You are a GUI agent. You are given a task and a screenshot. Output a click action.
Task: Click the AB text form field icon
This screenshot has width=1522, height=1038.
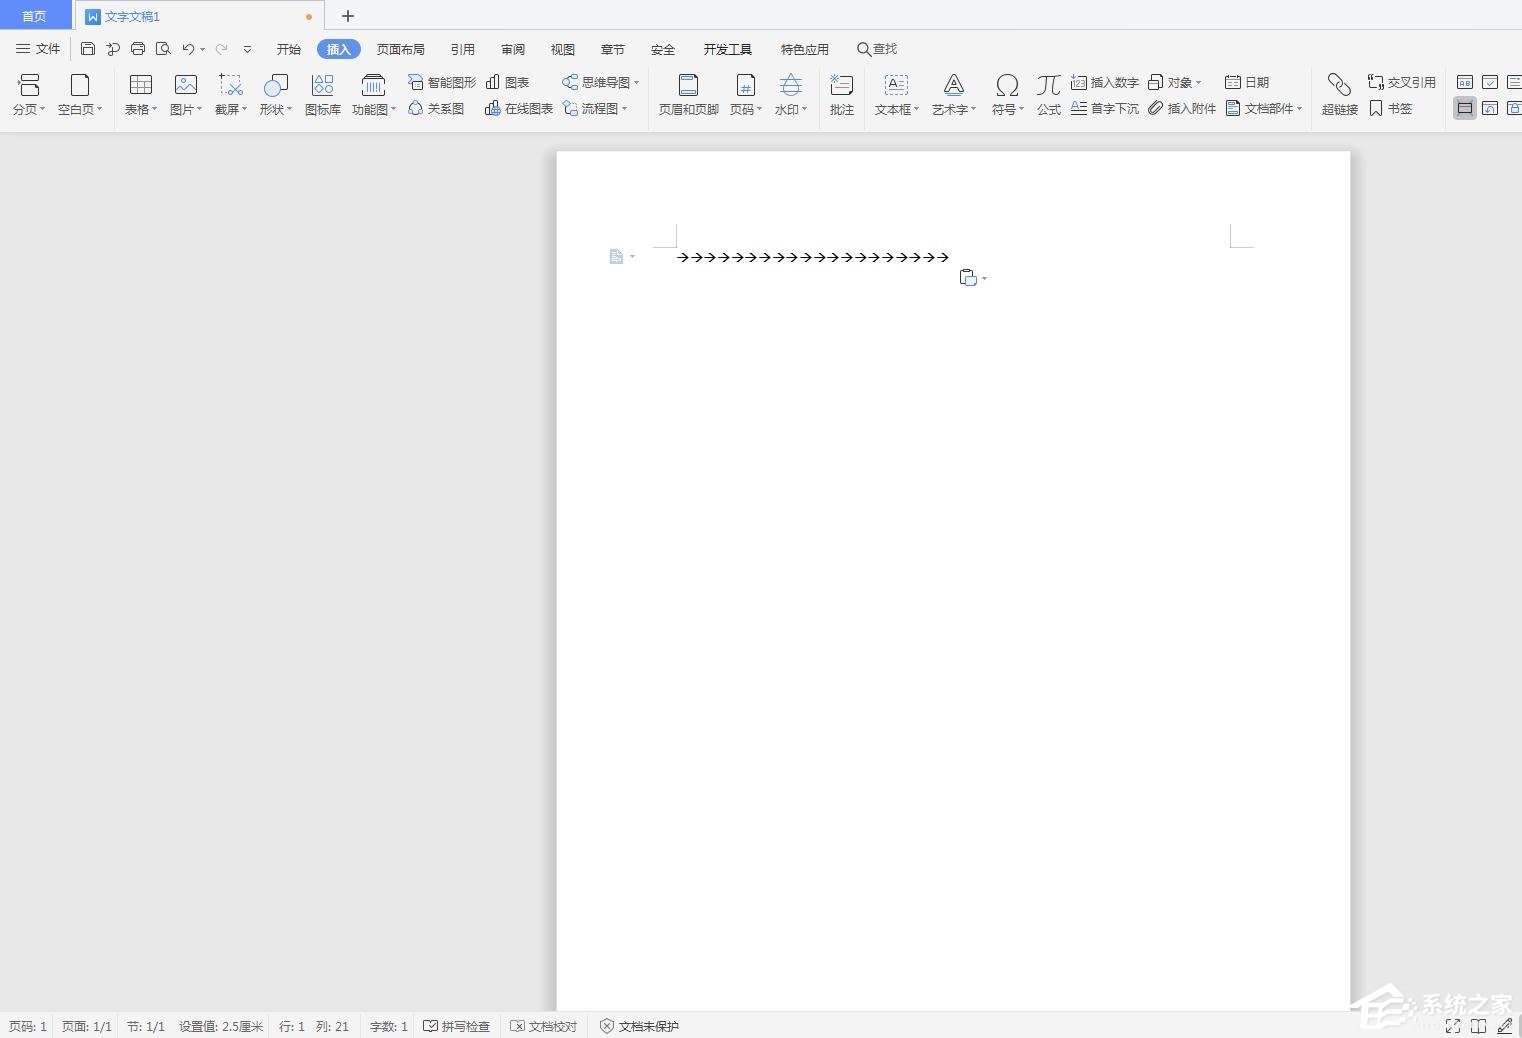pyautogui.click(x=1465, y=82)
